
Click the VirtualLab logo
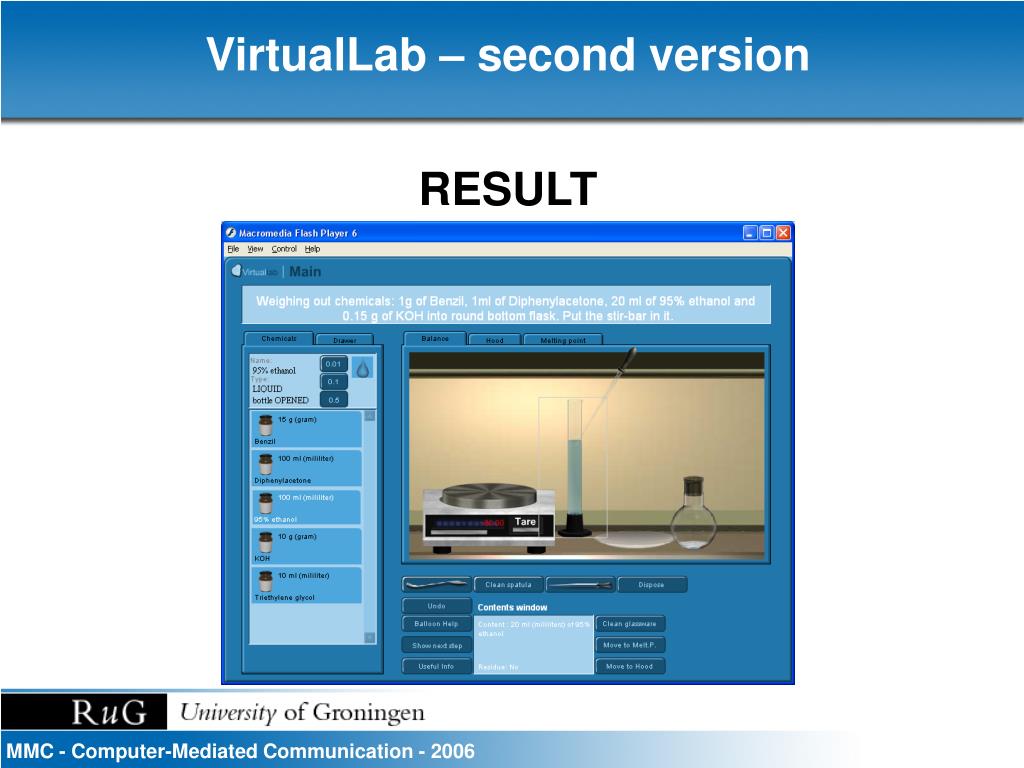coord(255,272)
